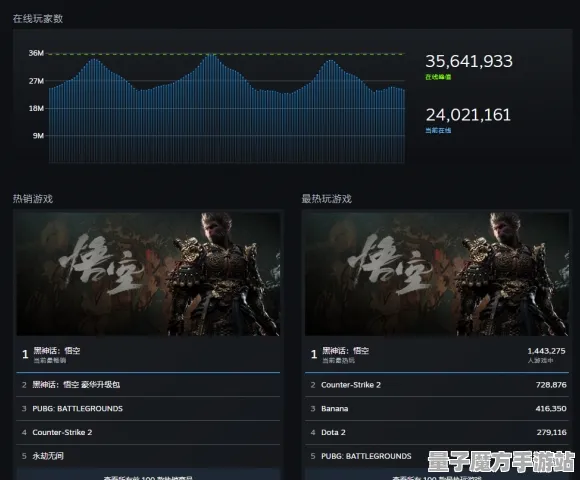Open most played 黑神话：悟空 row

(436, 354)
